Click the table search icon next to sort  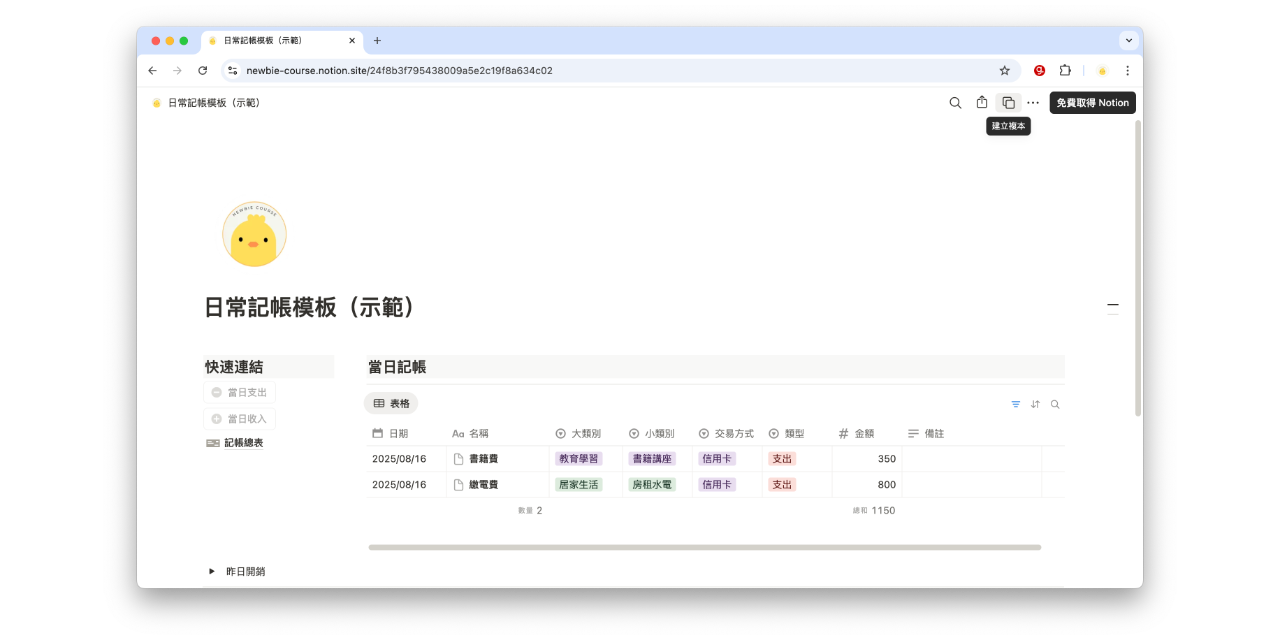pyautogui.click(x=1055, y=404)
